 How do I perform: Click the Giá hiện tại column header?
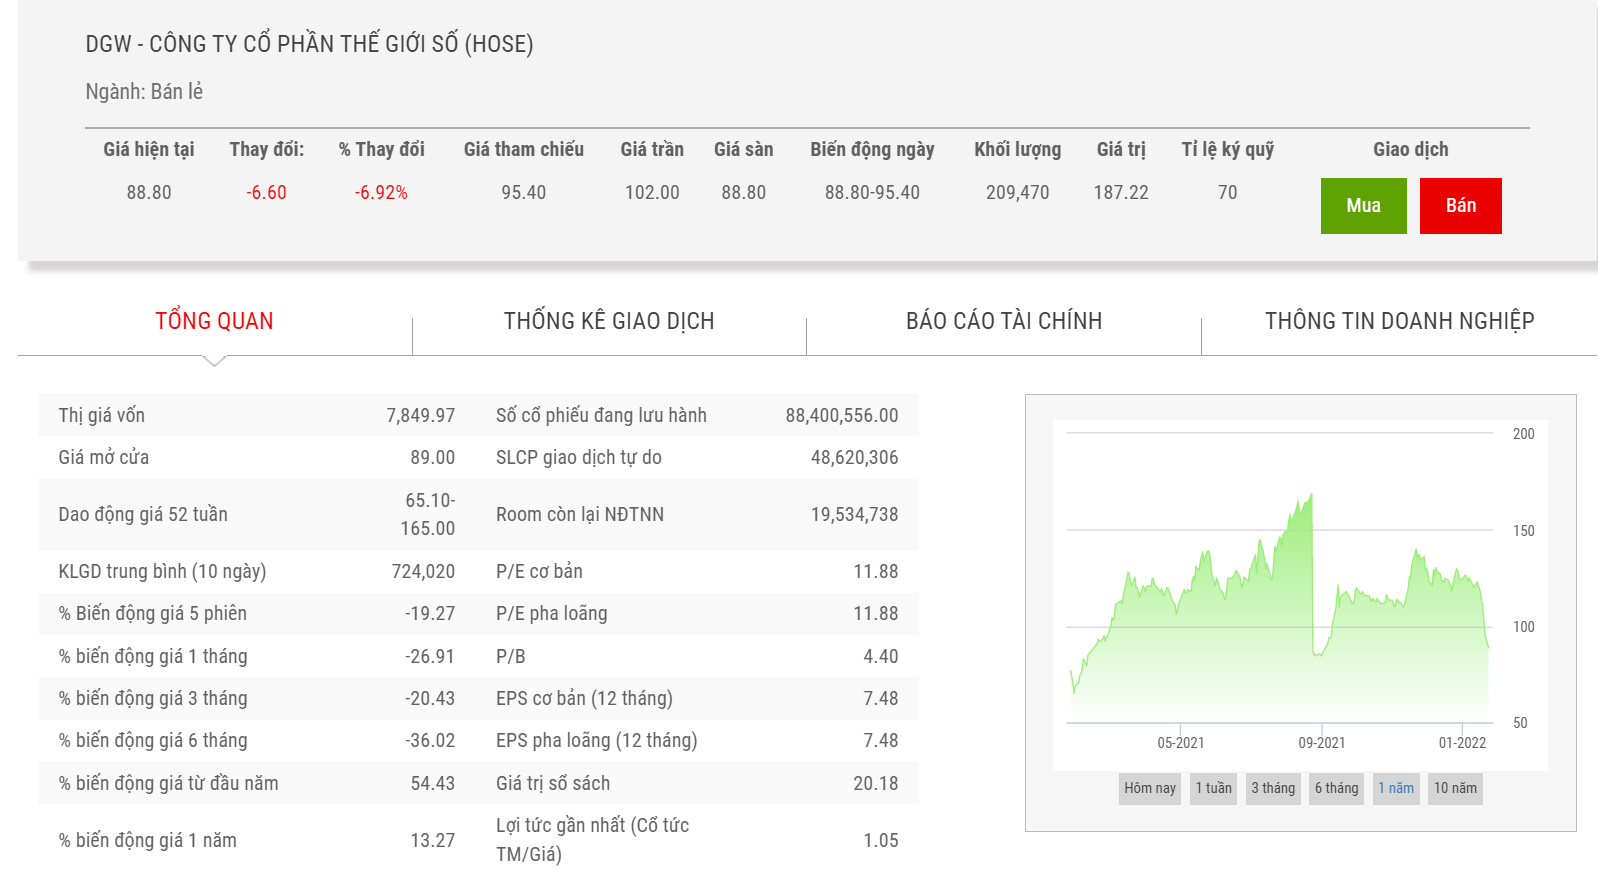click(x=149, y=150)
